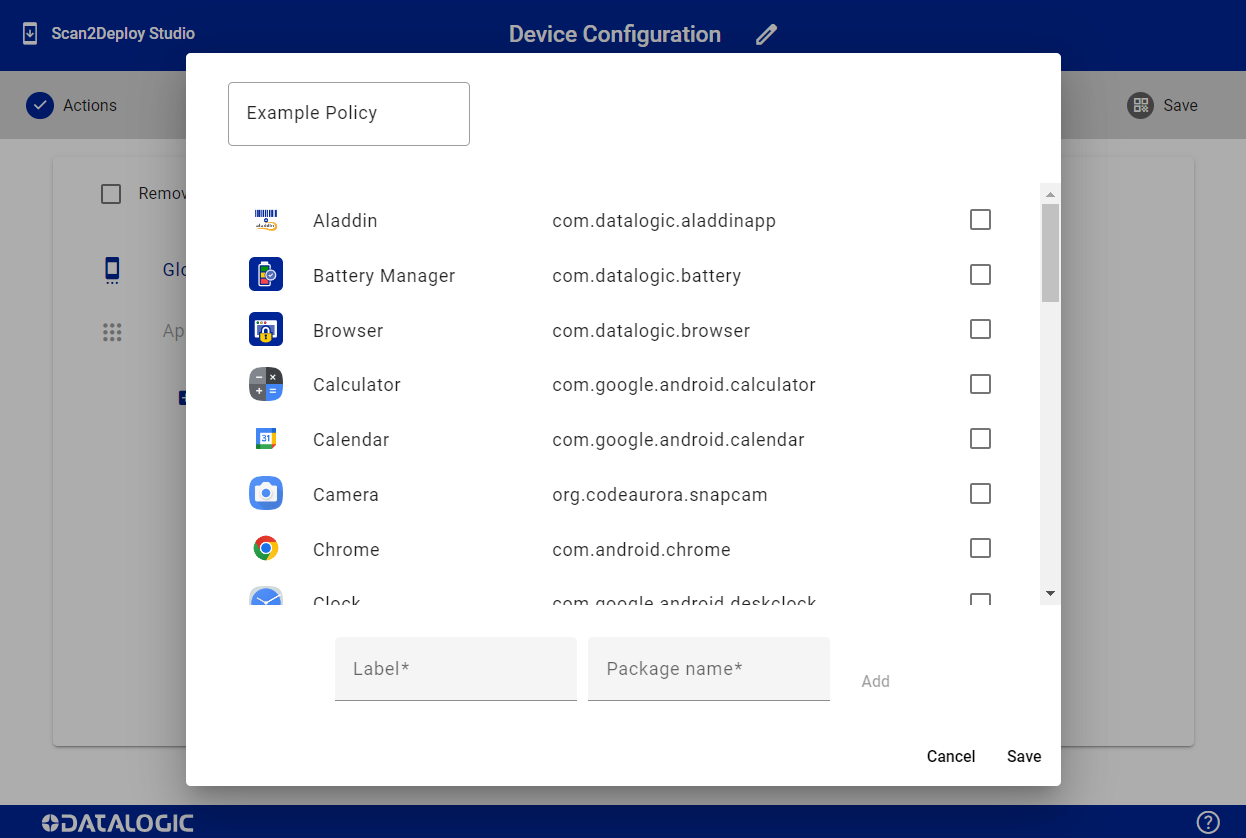Click the Calculator app icon

click(266, 385)
